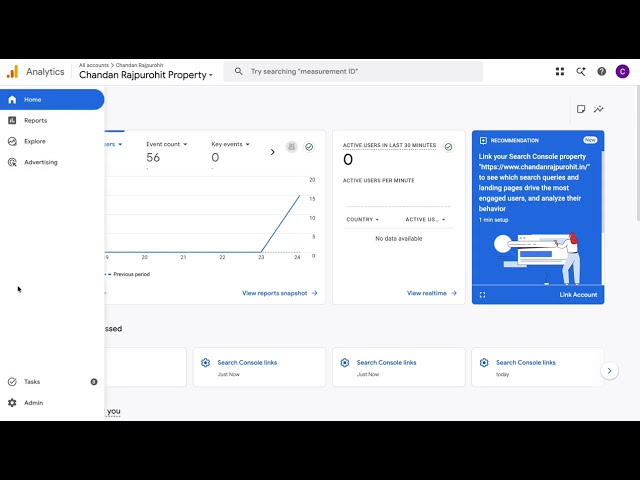Click the Advertising target icon
The image size is (640, 480).
(12, 162)
